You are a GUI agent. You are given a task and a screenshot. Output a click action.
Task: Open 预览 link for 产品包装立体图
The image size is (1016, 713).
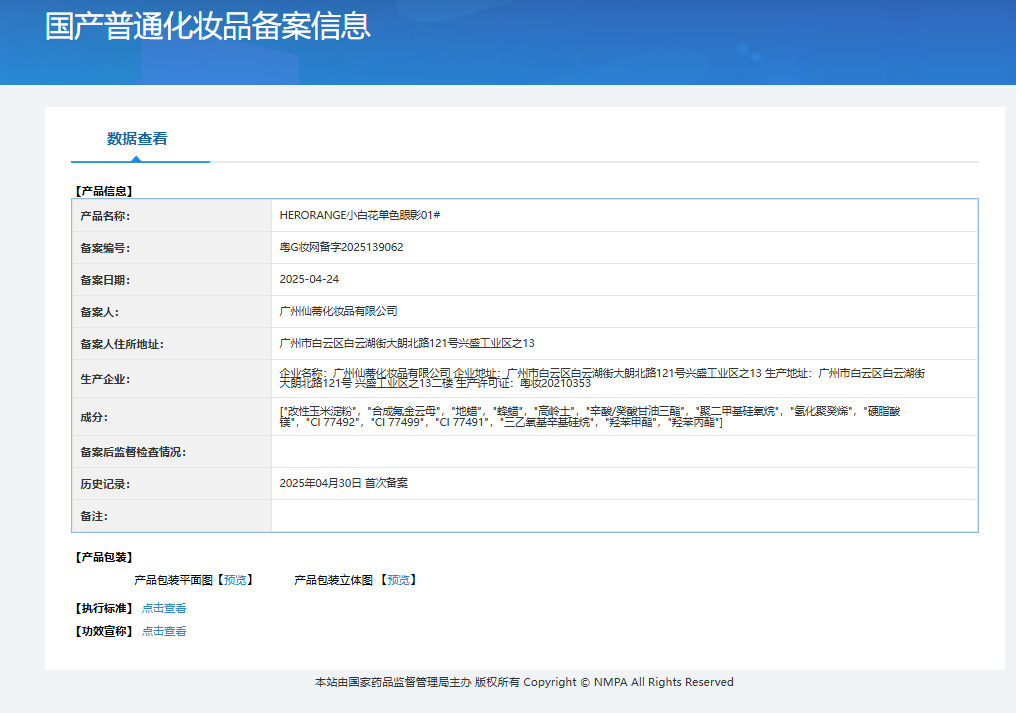coord(398,580)
